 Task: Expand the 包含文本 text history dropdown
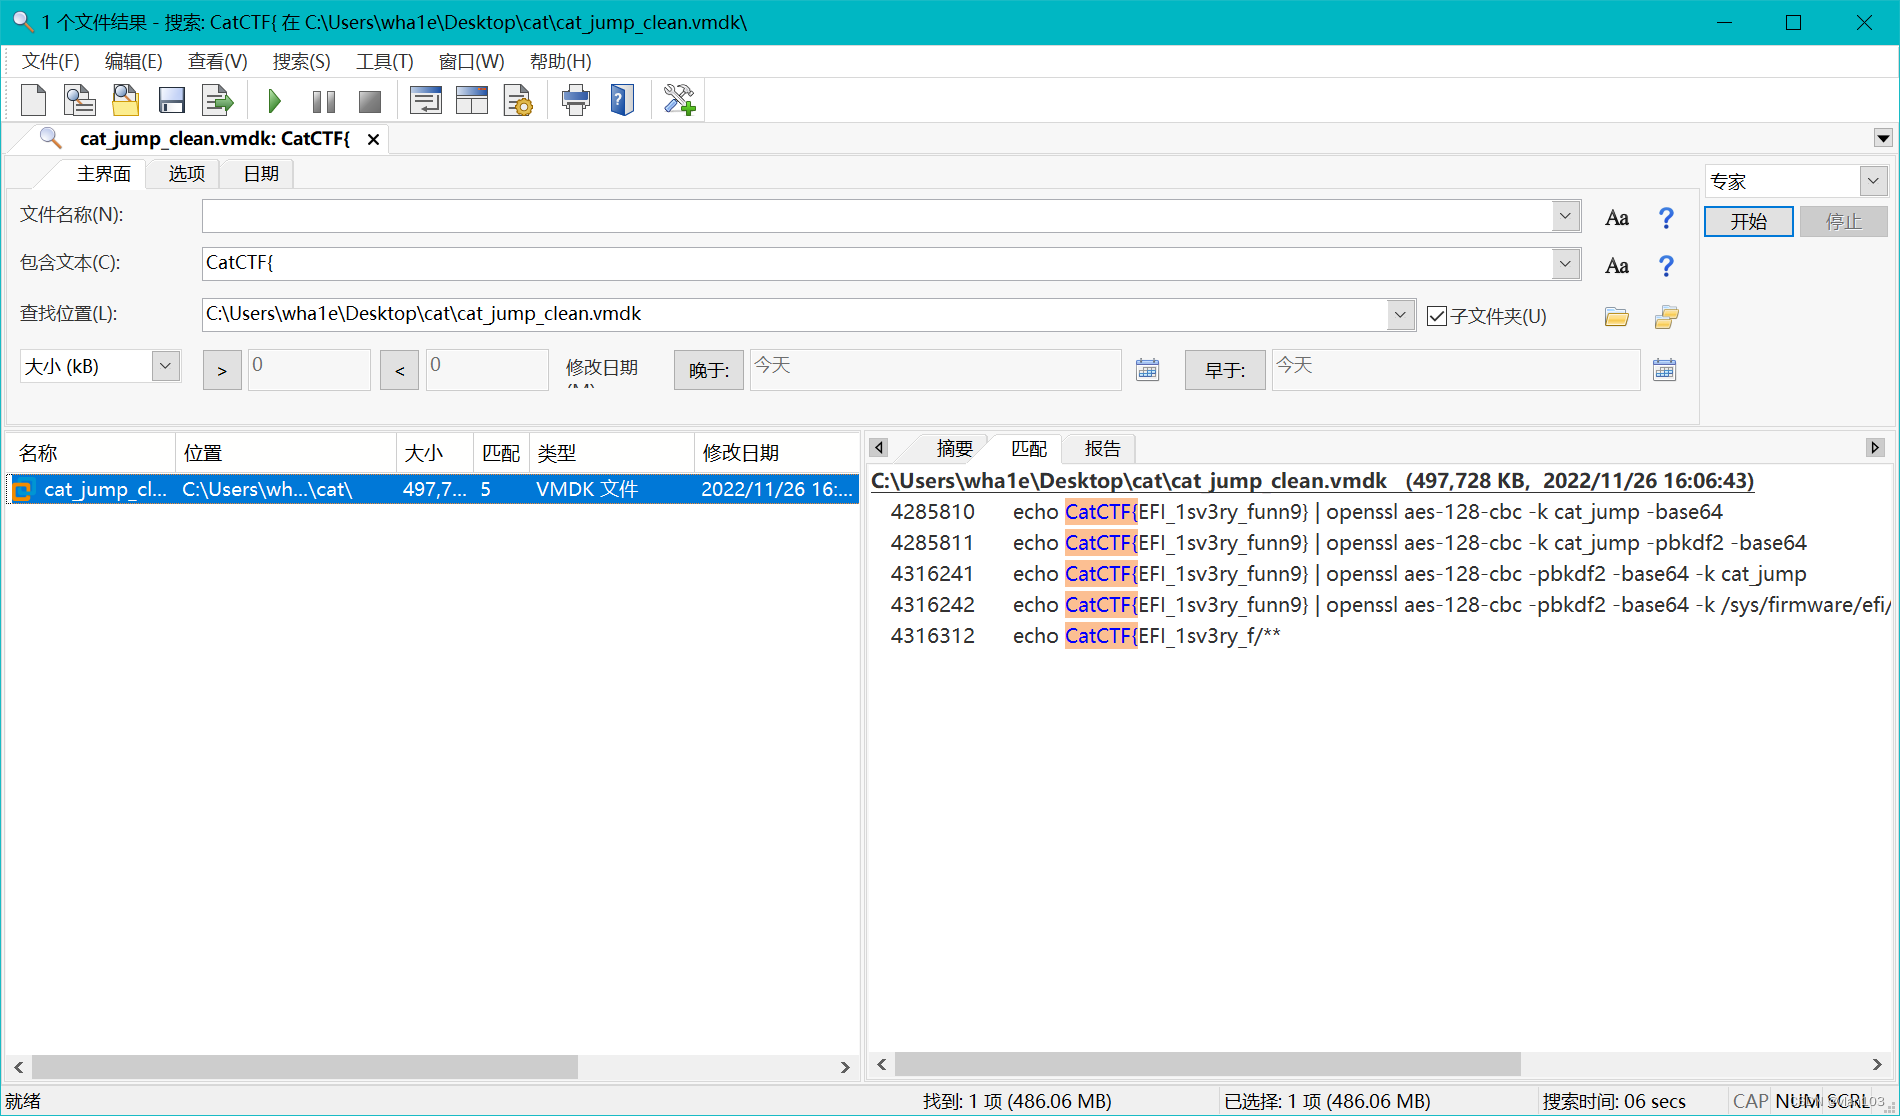pos(1565,264)
